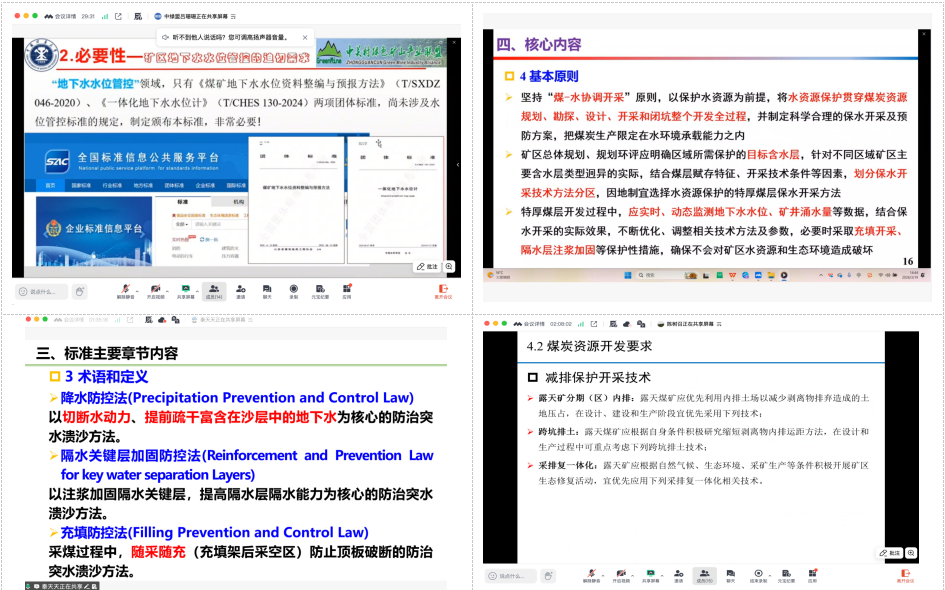This screenshot has height=590, width=945.
Task: Toggle 开启视频 camera in bottom-right meeting
Action: [x=620, y=575]
